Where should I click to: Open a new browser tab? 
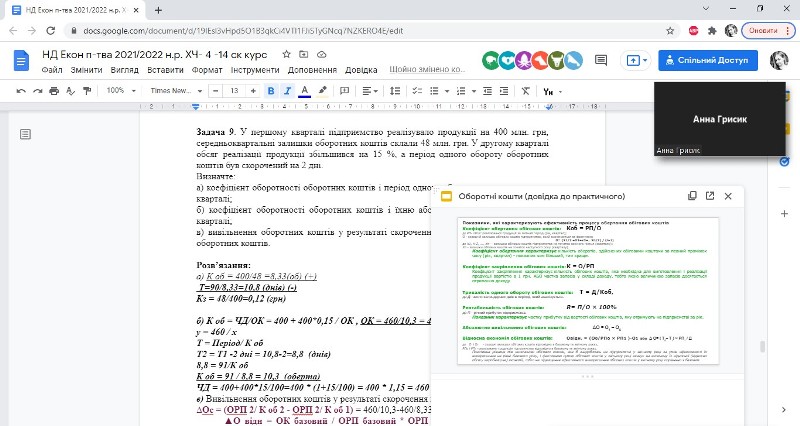158,10
